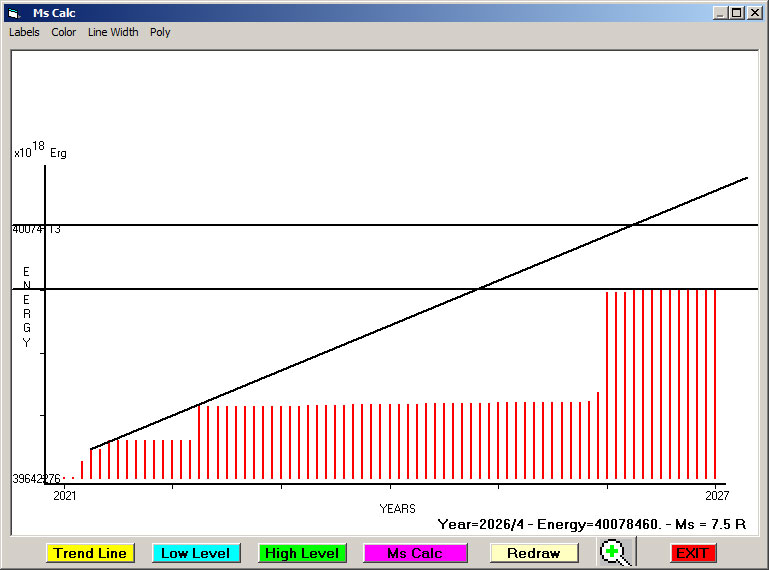The image size is (769, 570).
Task: Click the 39642276 energy axis value
Action: pos(36,479)
